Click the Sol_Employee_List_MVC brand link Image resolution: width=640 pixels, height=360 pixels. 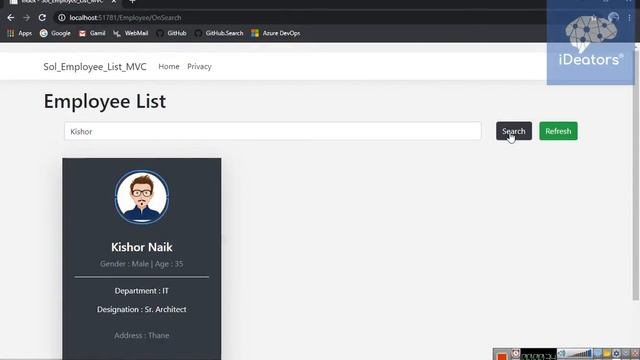click(95, 67)
